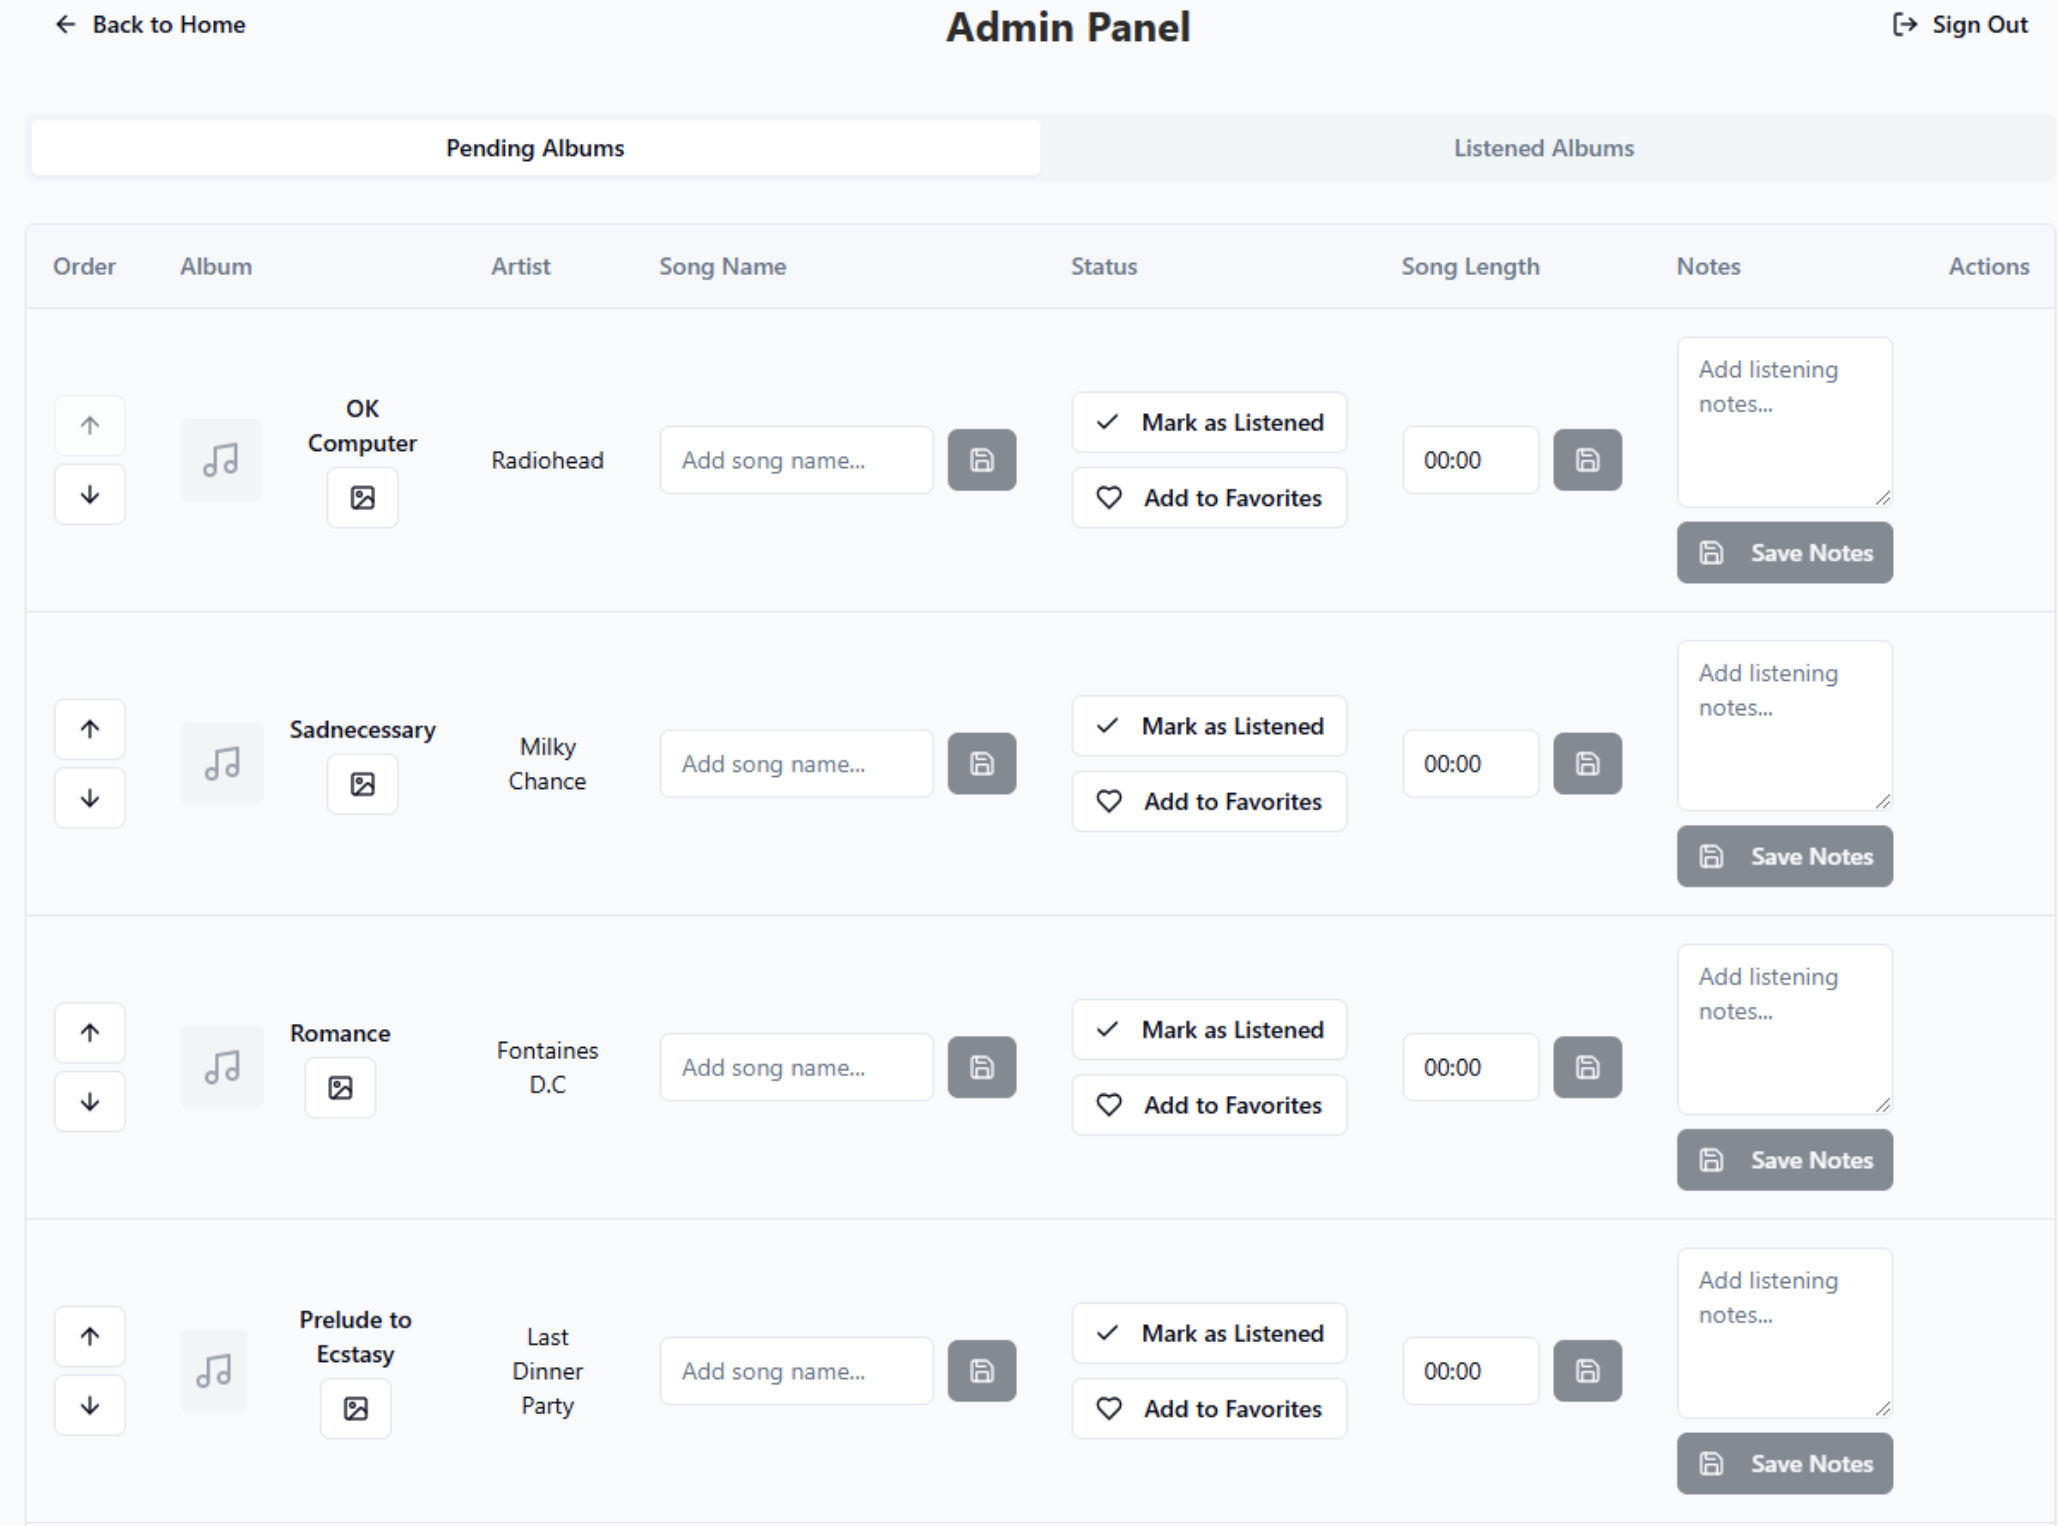Screen dimensions: 2058x1526
Task: Go Back to Home
Action: (150, 25)
